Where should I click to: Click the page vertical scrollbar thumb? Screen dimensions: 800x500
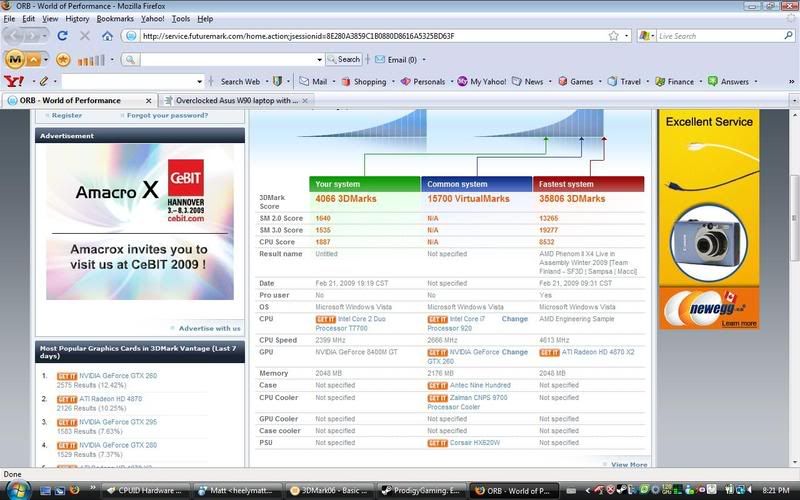pos(794,219)
